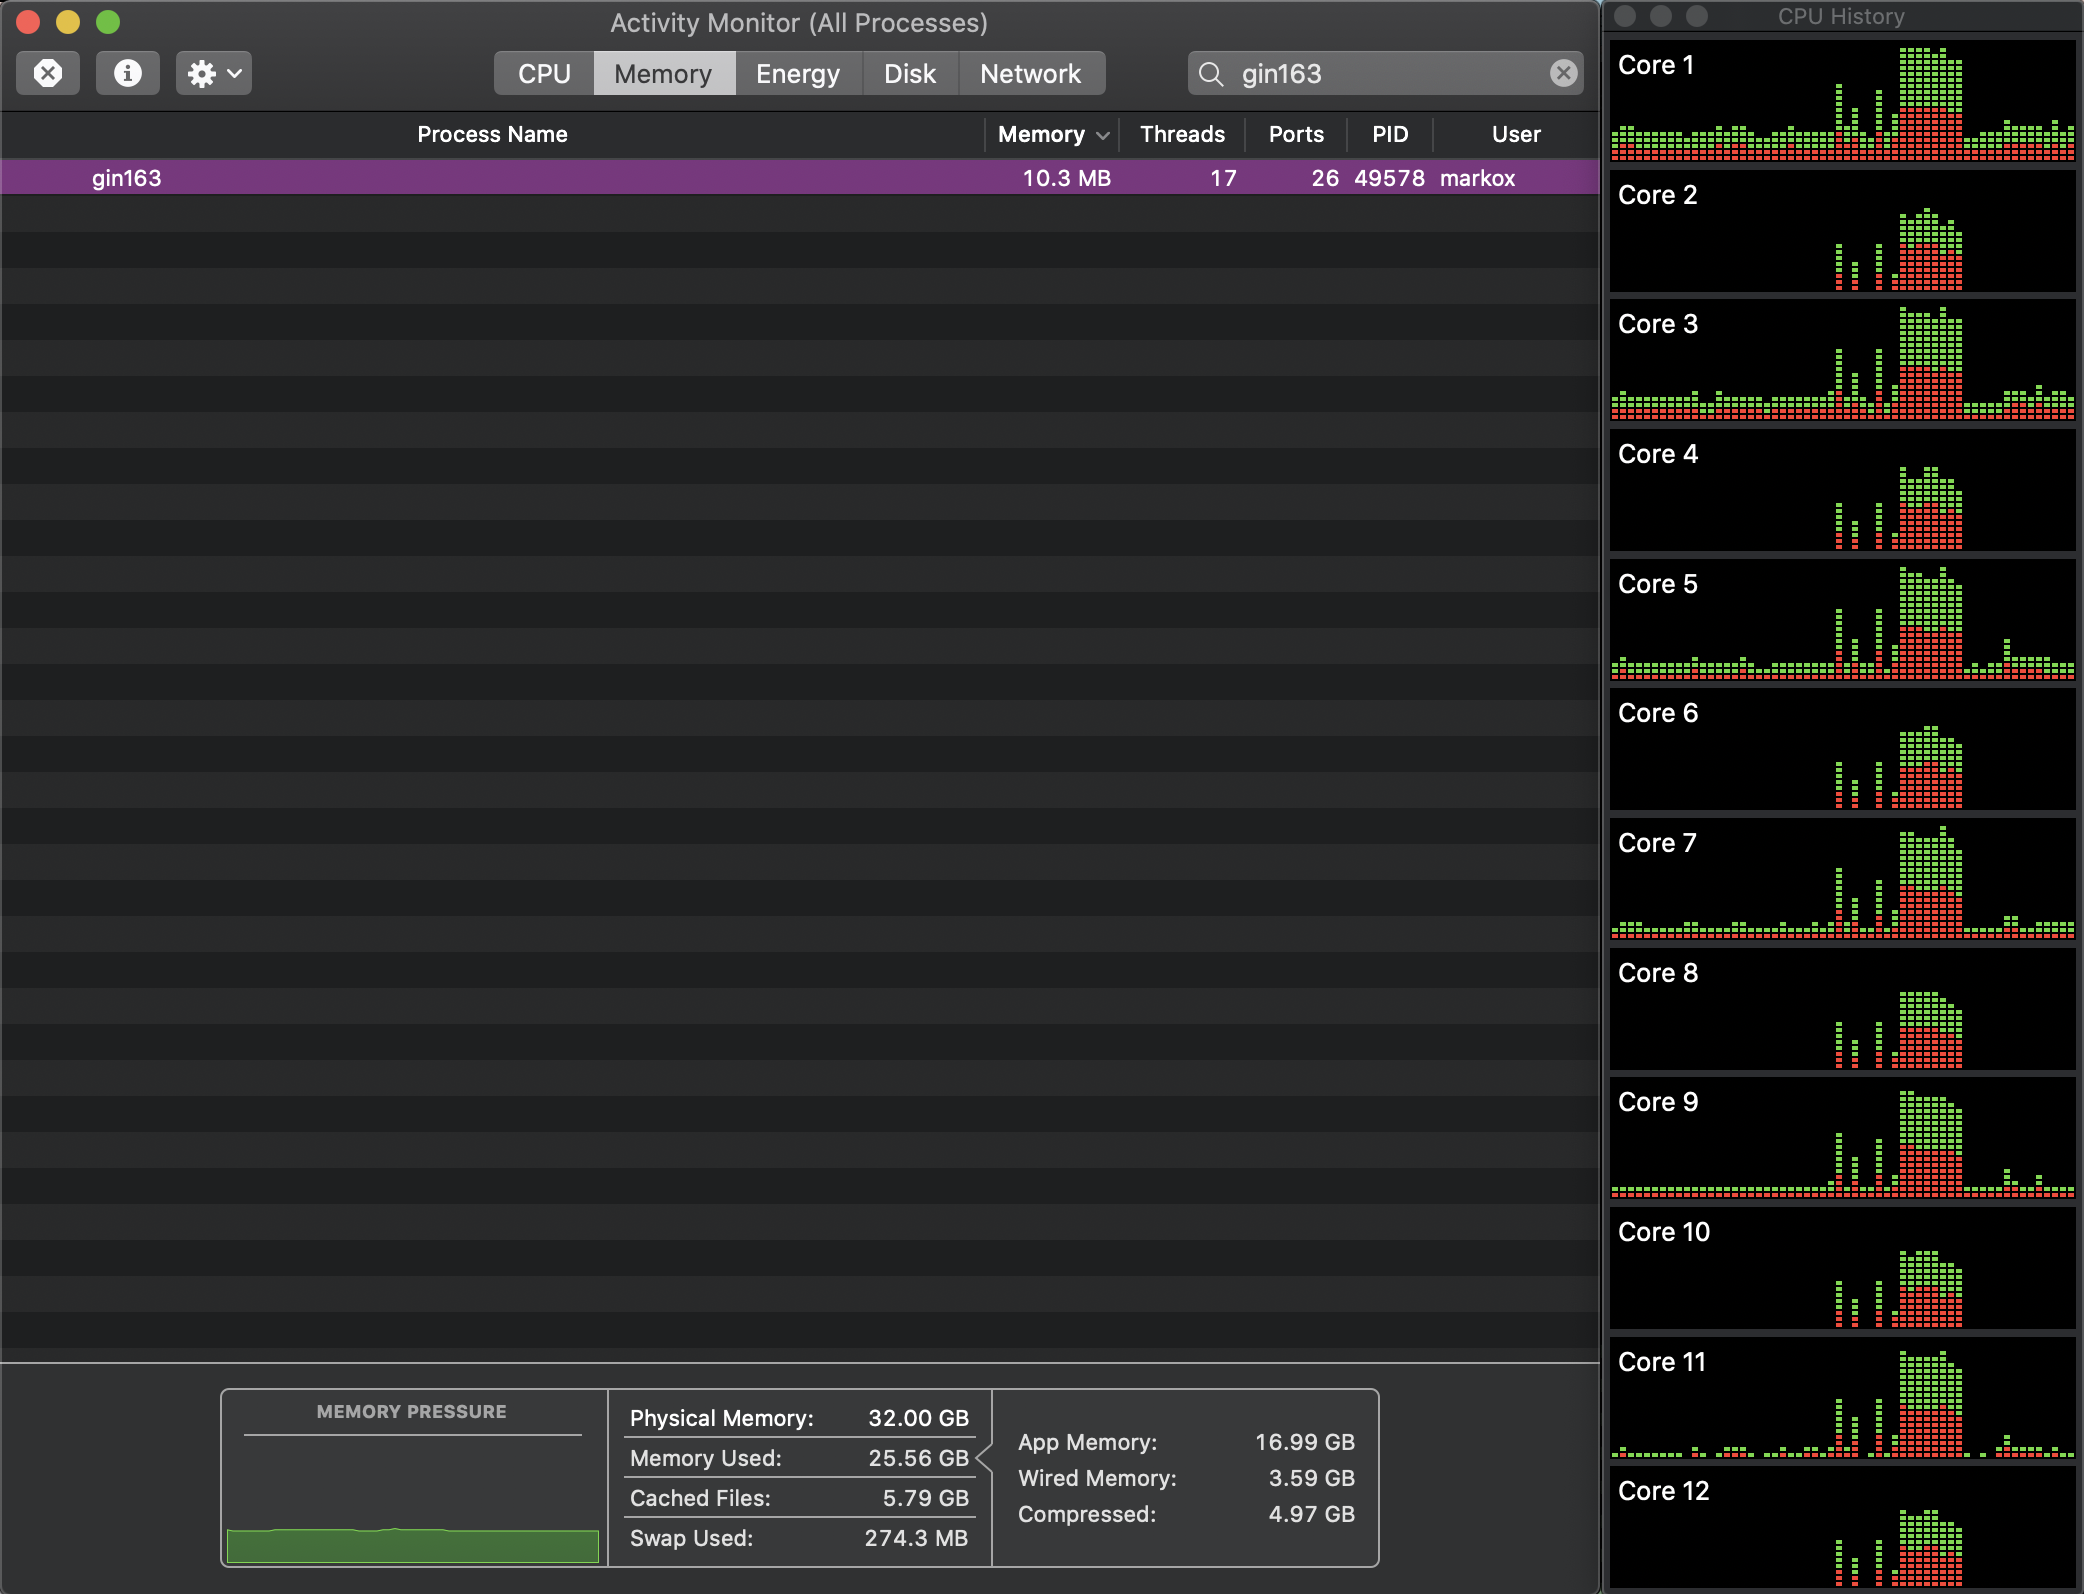Viewport: 2084px width, 1594px height.
Task: Open the Disk tab
Action: coord(909,74)
